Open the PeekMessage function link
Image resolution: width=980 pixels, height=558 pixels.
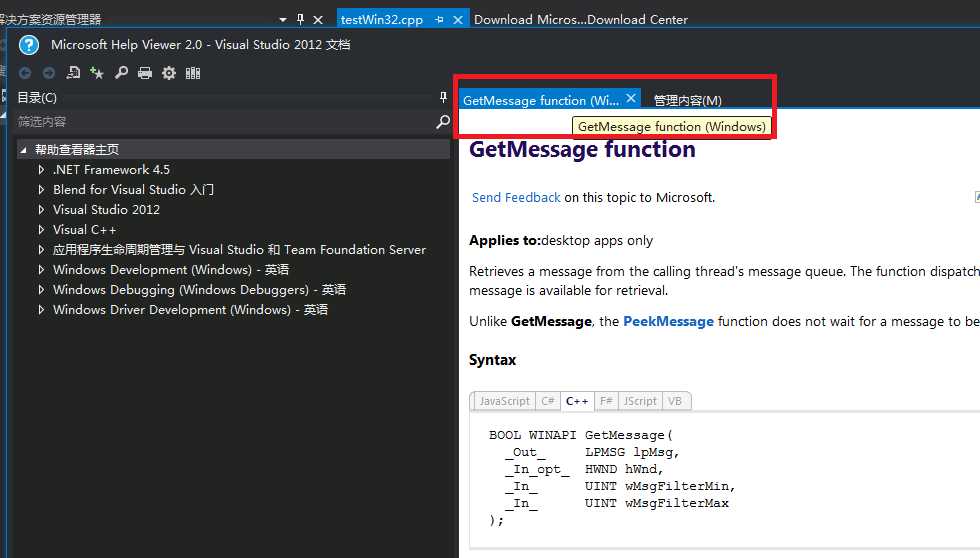click(x=668, y=321)
